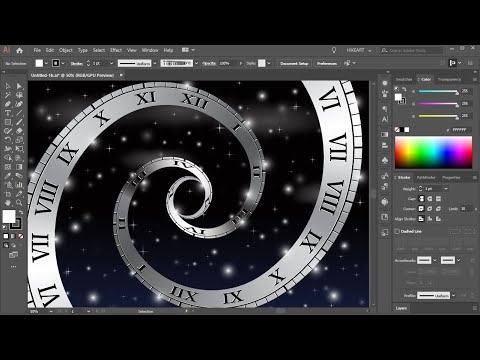
Task: Click the first RGB slider in Color panel
Action: click(438, 92)
